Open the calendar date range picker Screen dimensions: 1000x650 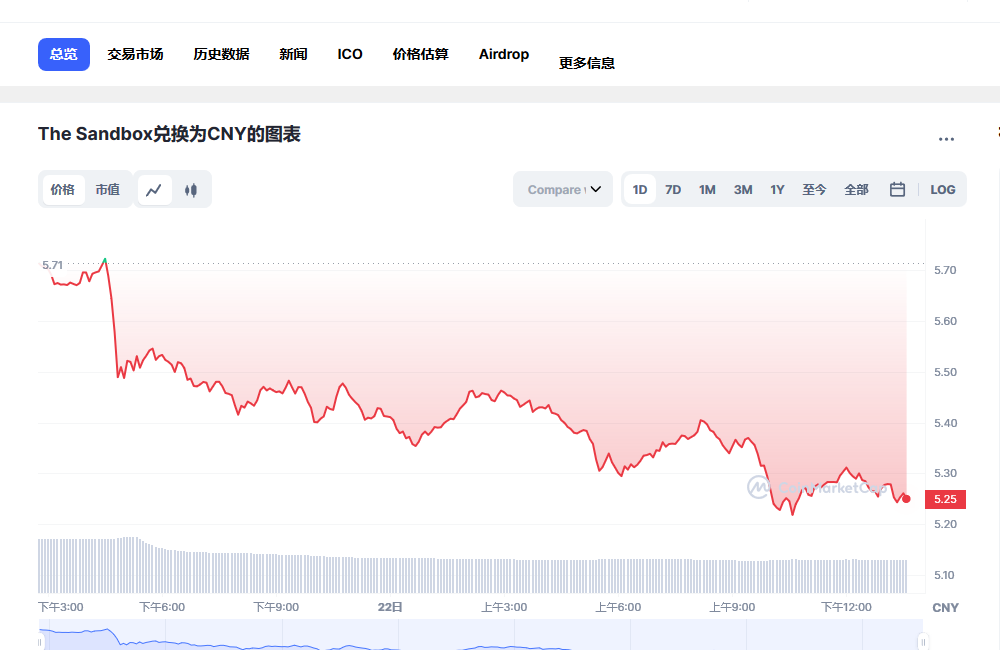(897, 189)
